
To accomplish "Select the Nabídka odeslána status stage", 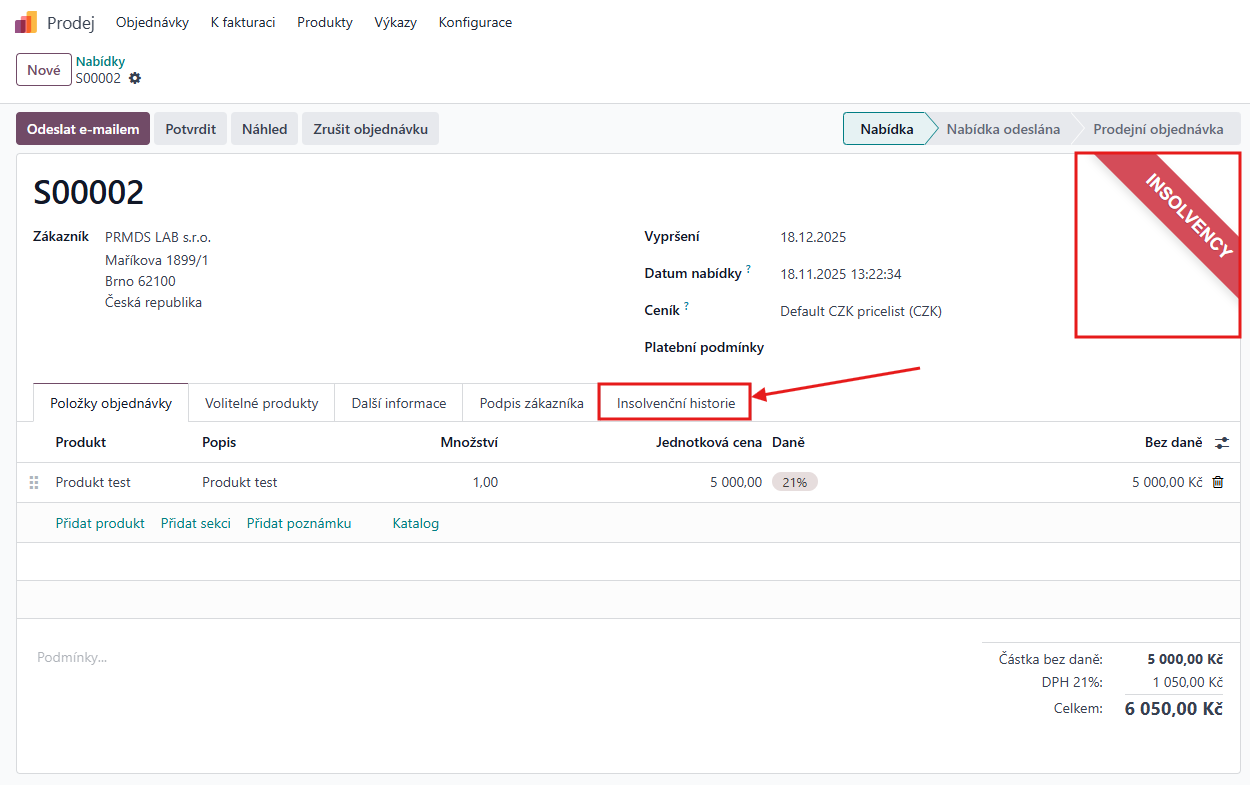I will click(x=1002, y=129).
